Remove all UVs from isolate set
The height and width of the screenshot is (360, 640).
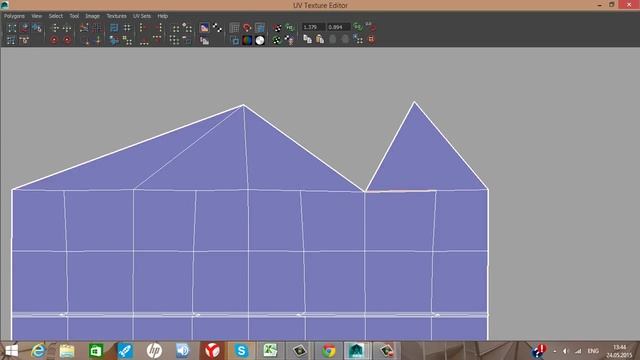[174, 40]
